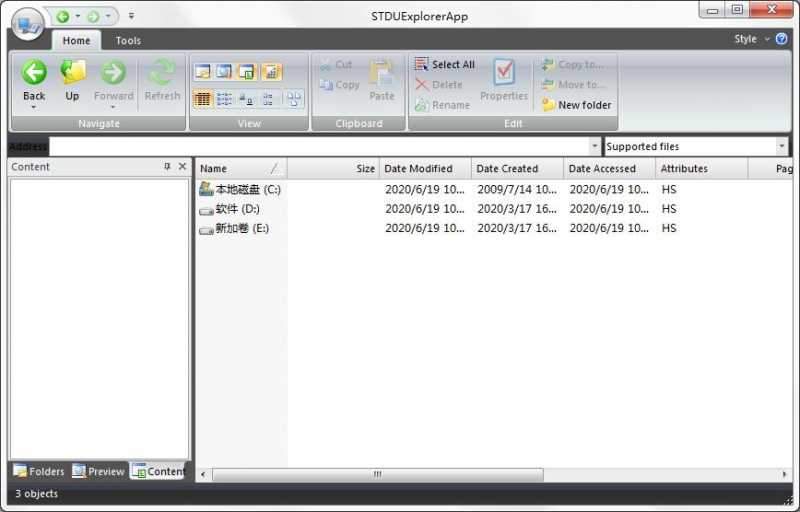The width and height of the screenshot is (800, 512).
Task: Refresh the file list
Action: 162,81
